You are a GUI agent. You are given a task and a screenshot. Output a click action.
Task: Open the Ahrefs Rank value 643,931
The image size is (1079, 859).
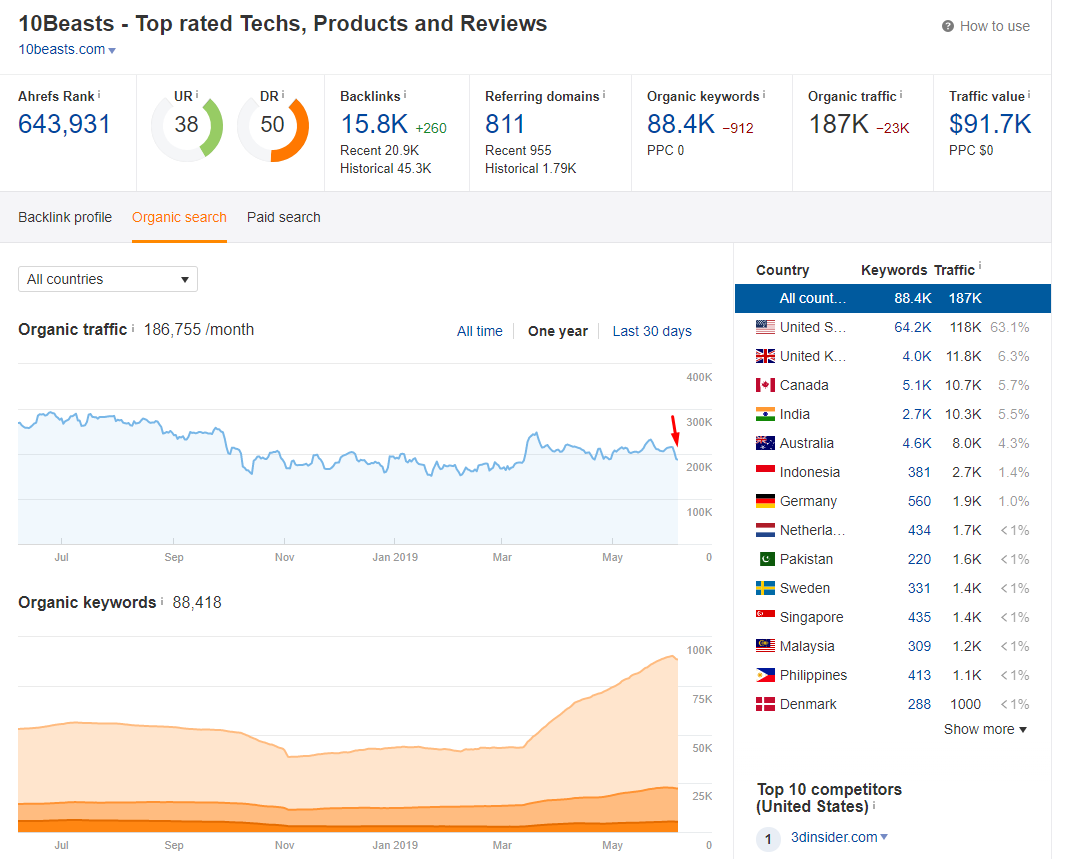coord(64,124)
